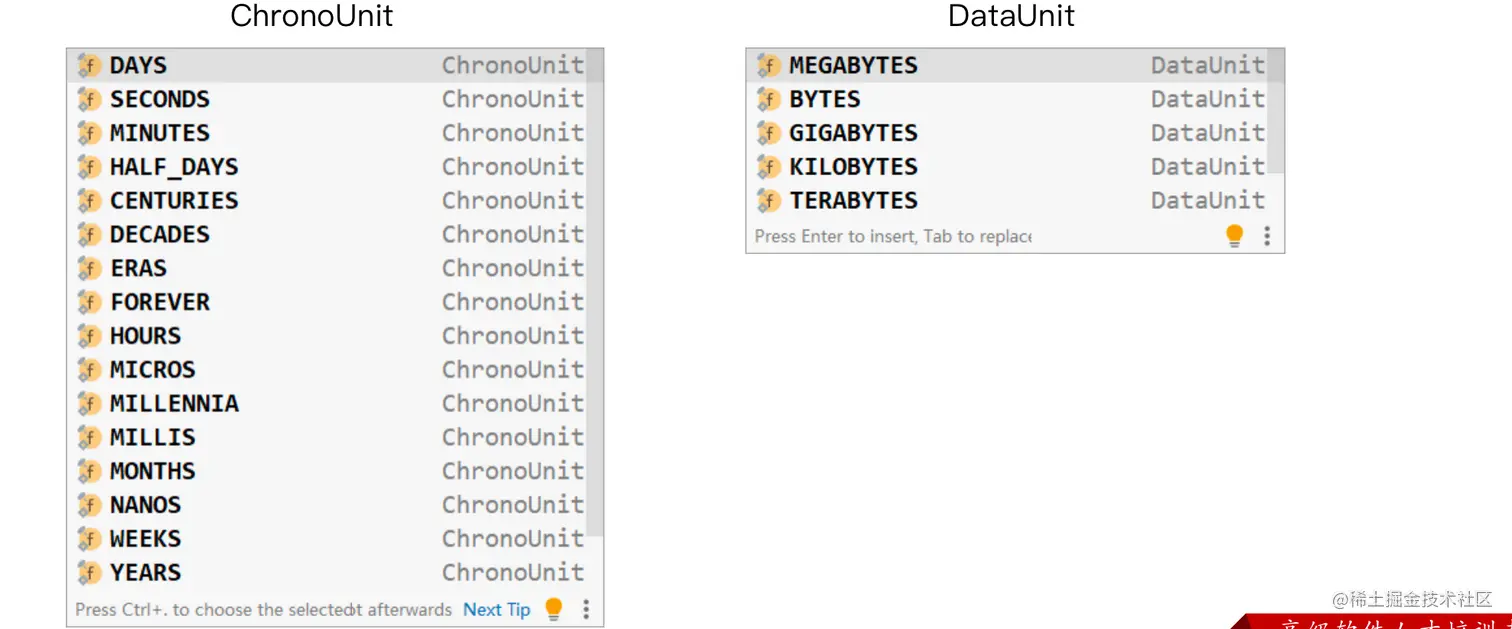Choose the FOREVER suggestion
1512x629 pixels.
click(x=327, y=302)
